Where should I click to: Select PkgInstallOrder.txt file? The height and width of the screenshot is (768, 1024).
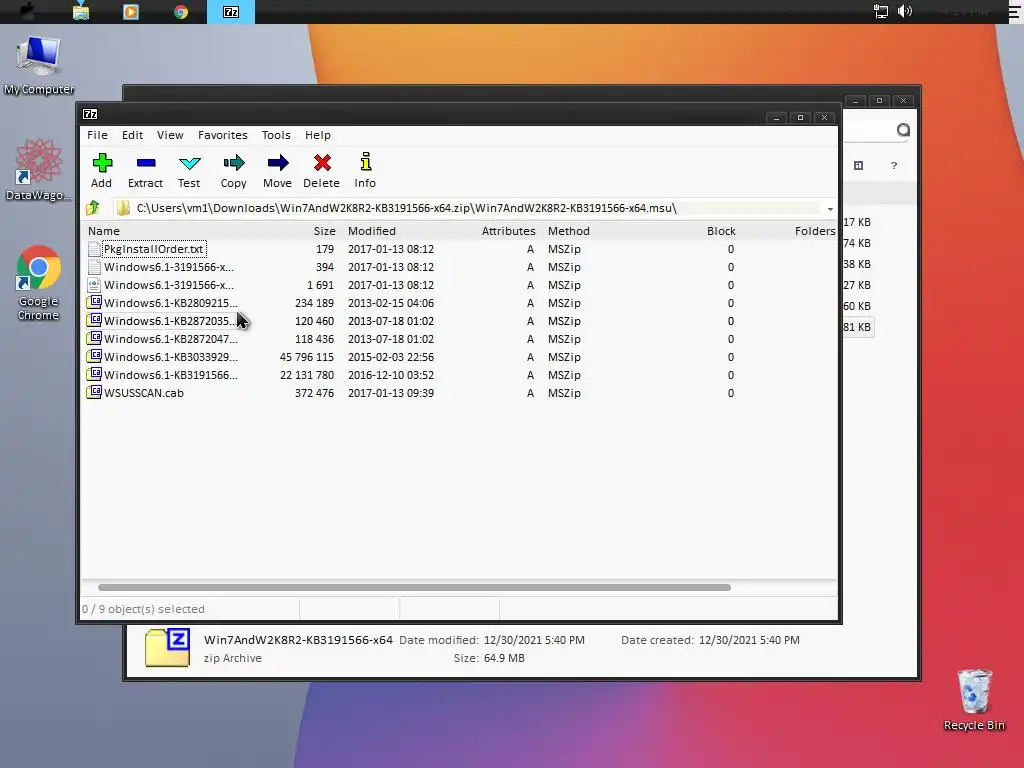coord(154,249)
